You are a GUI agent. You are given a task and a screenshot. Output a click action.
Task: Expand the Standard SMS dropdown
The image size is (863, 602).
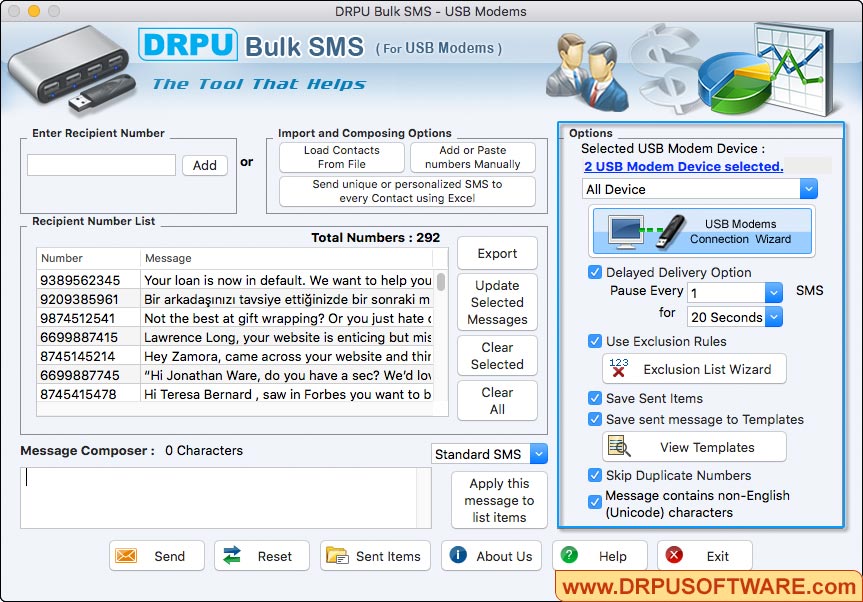[537, 454]
